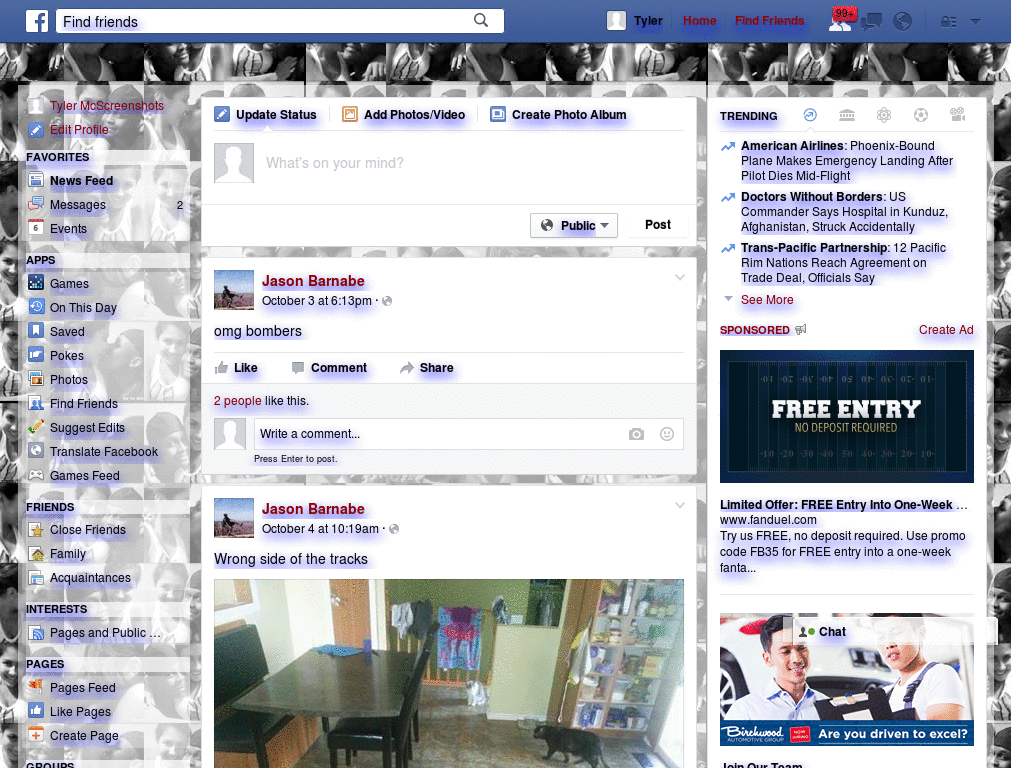Open the first Jason Barnabe post options chevron
Viewport: 1024px width, 768px height.
[x=680, y=278]
